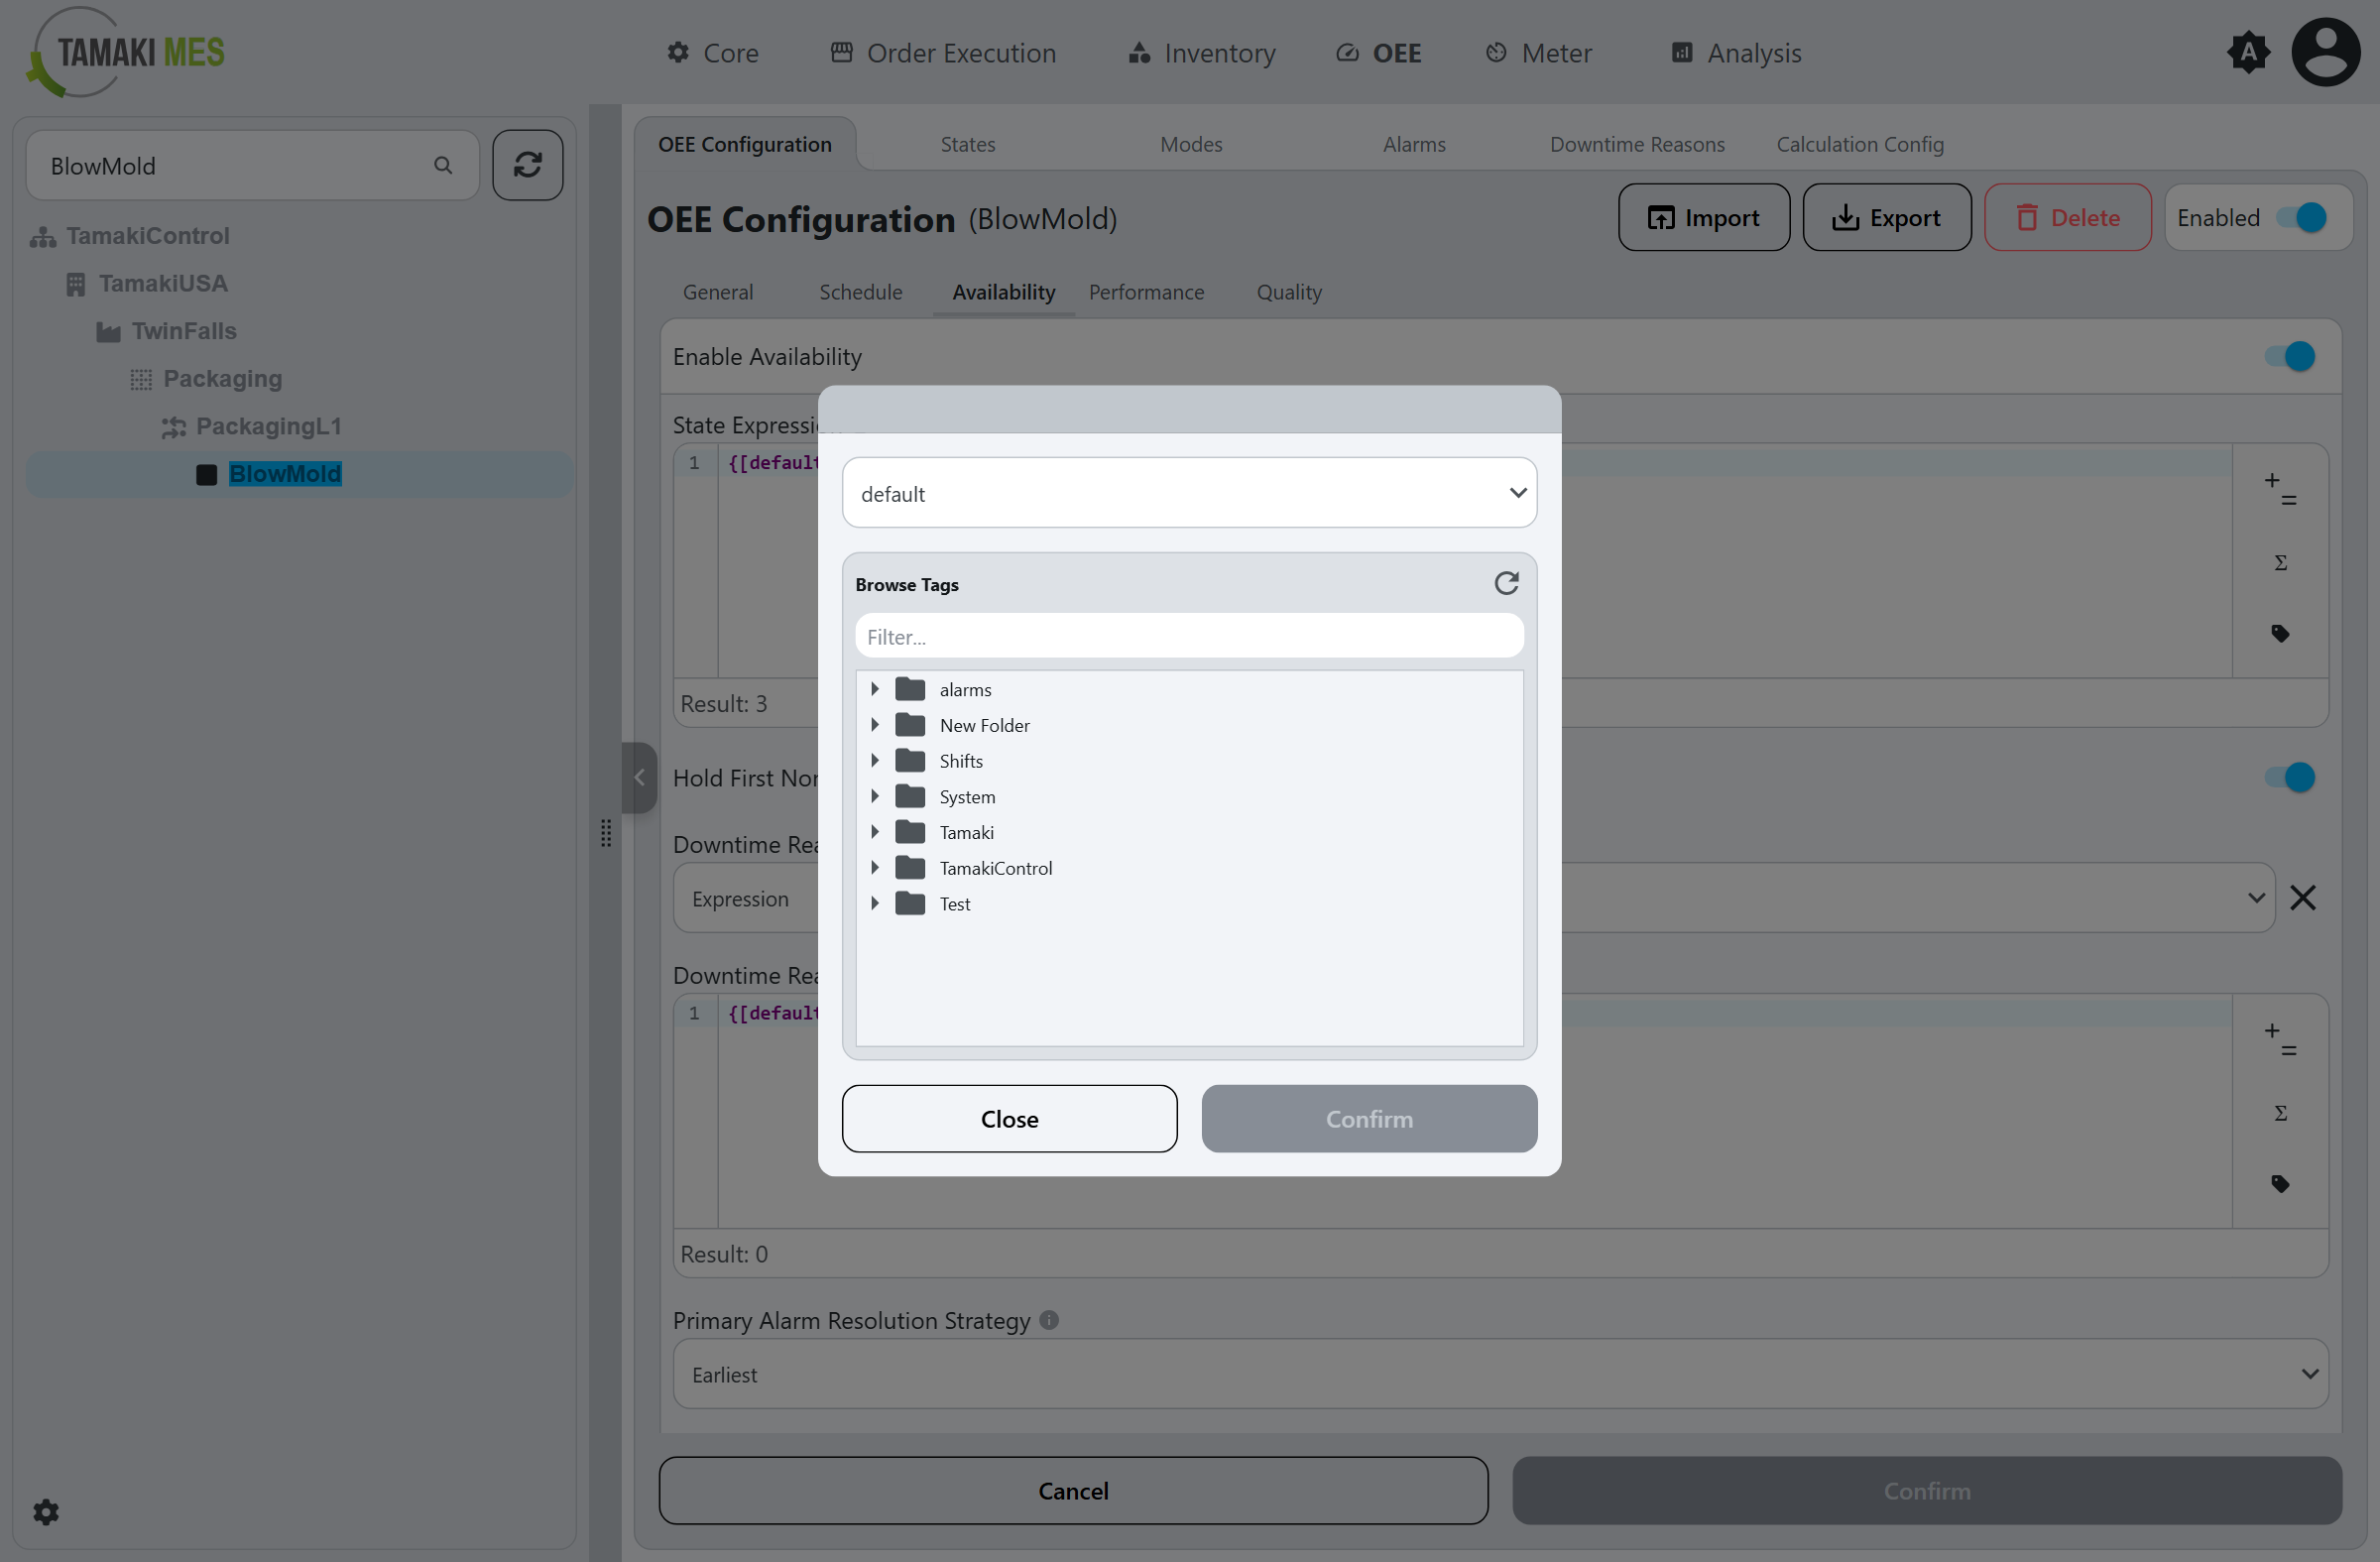Screen dimensions: 2380x1562
Task: Toggle the Enabled switch
Action: click(2301, 217)
